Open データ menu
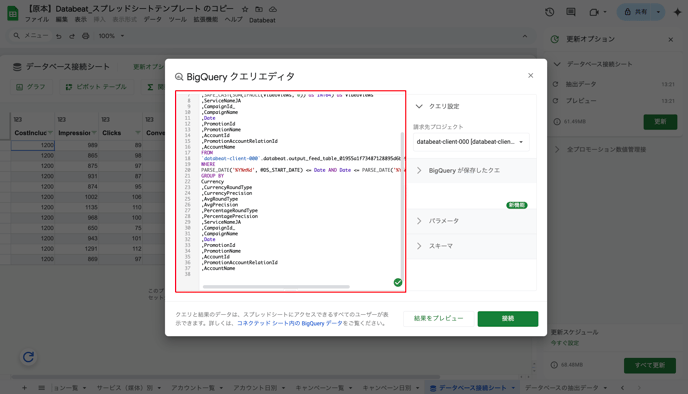Image resolution: width=688 pixels, height=394 pixels. click(x=153, y=20)
